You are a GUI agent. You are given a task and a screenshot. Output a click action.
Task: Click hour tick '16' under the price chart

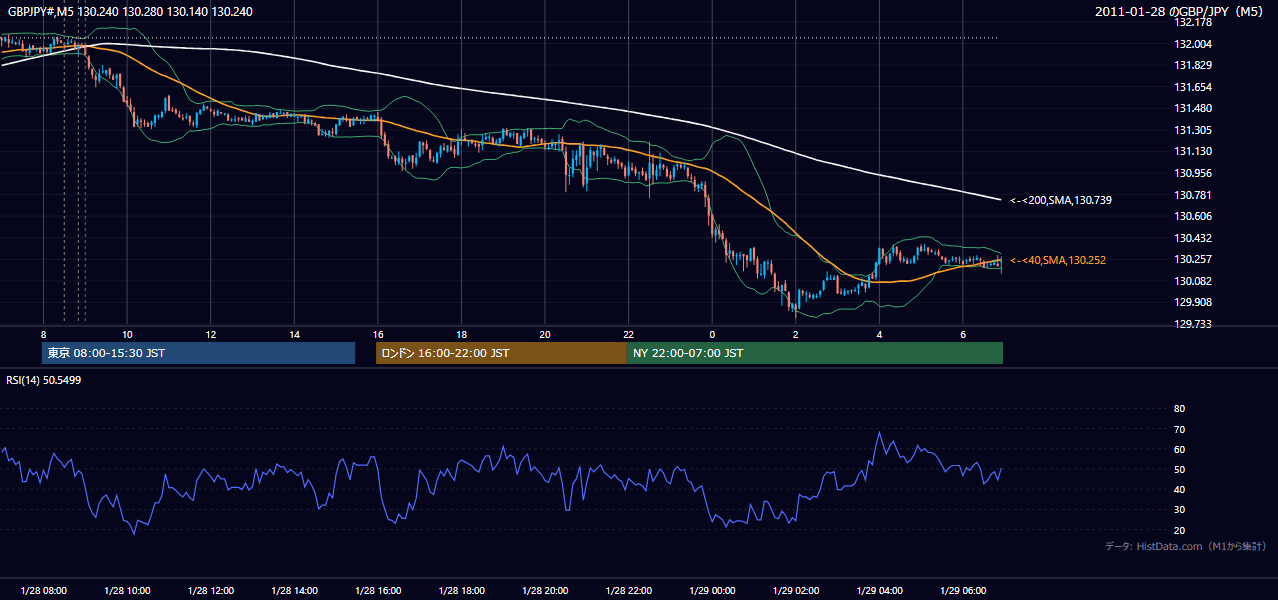[378, 334]
